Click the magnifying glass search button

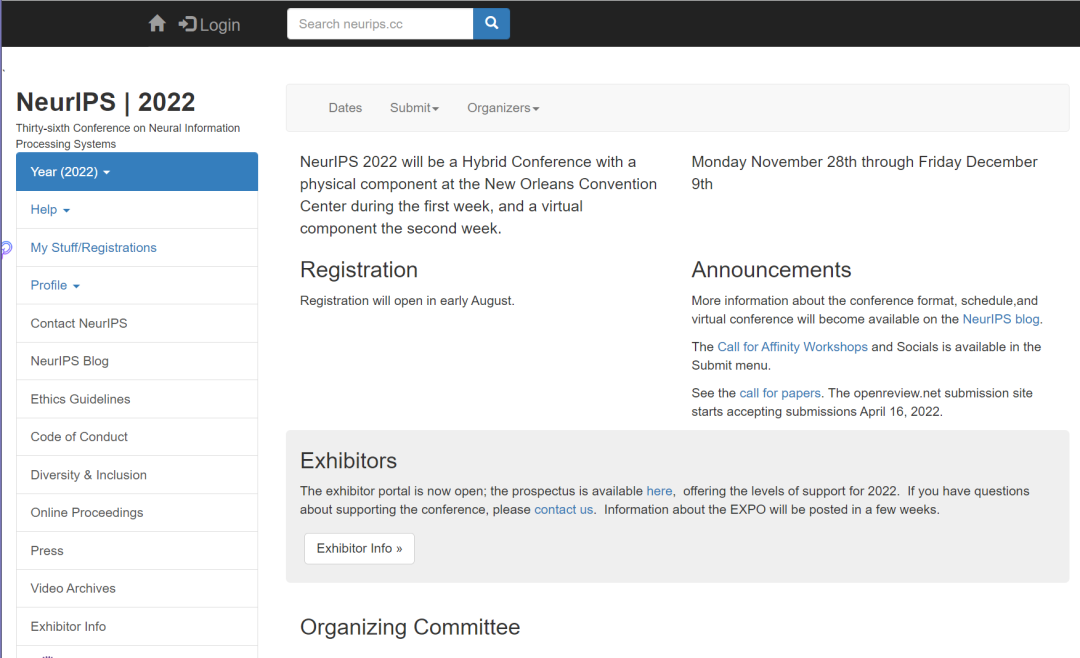coord(491,23)
